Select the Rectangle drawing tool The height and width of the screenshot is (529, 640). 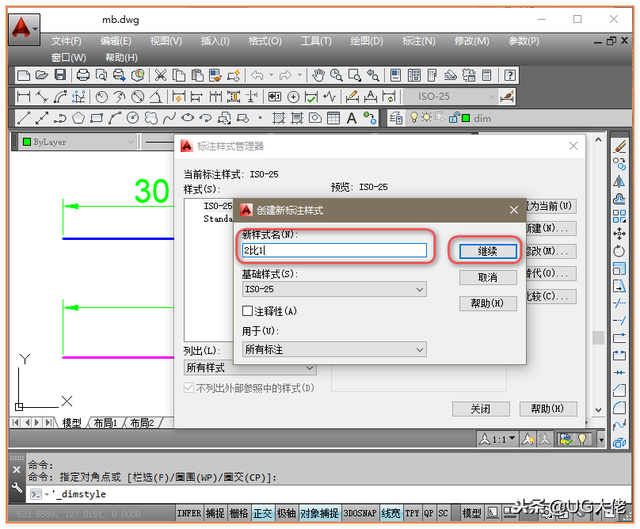click(96, 118)
